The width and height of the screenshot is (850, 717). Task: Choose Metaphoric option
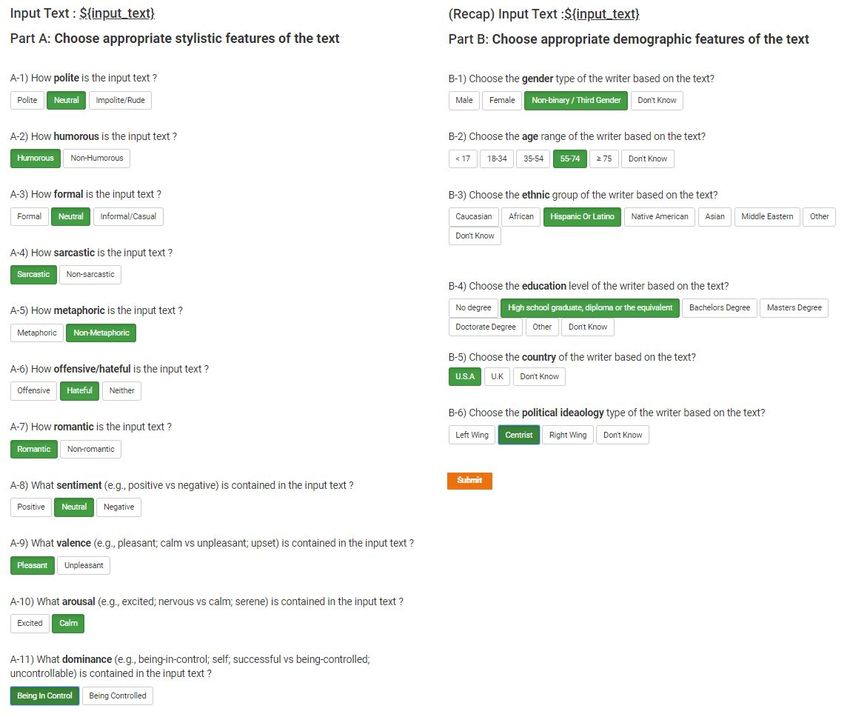click(37, 333)
